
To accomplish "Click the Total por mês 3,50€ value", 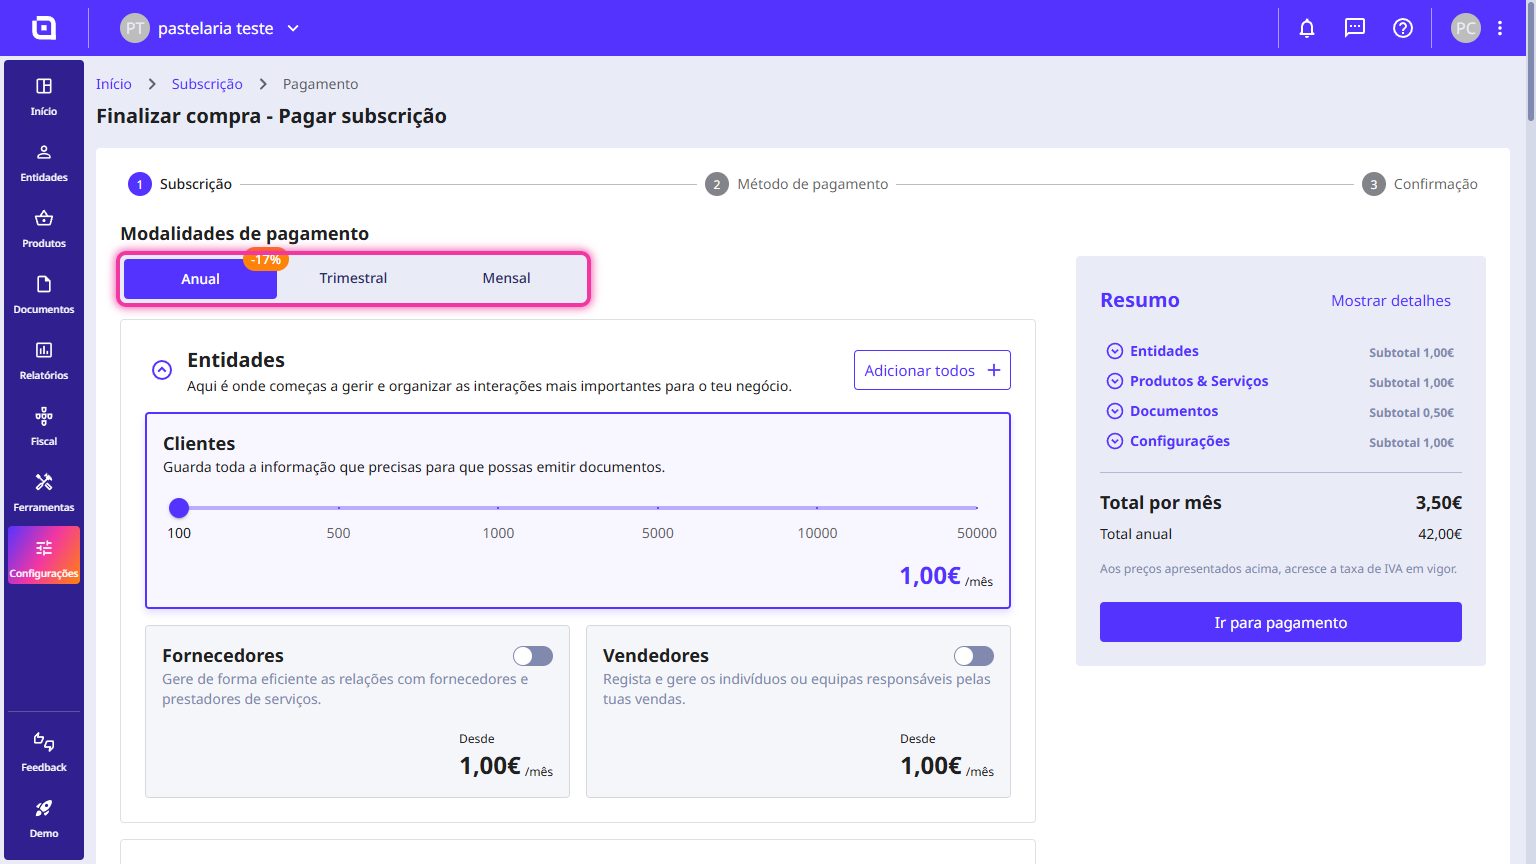I will pyautogui.click(x=1439, y=503).
